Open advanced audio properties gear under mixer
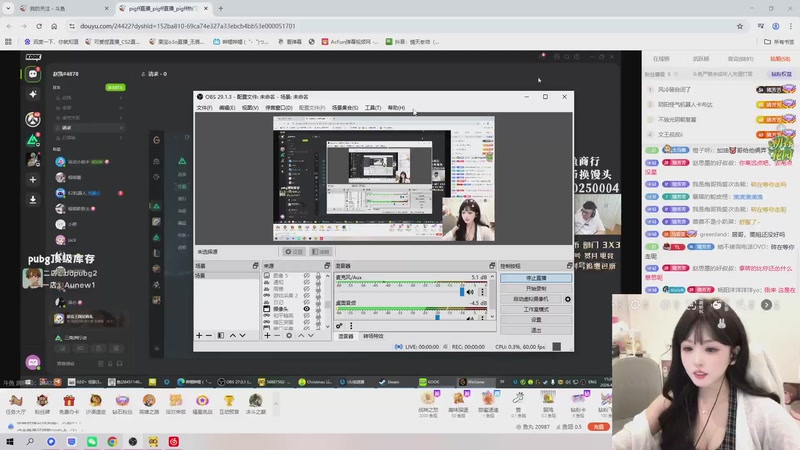Viewport: 800px width, 450px height. tap(339, 326)
